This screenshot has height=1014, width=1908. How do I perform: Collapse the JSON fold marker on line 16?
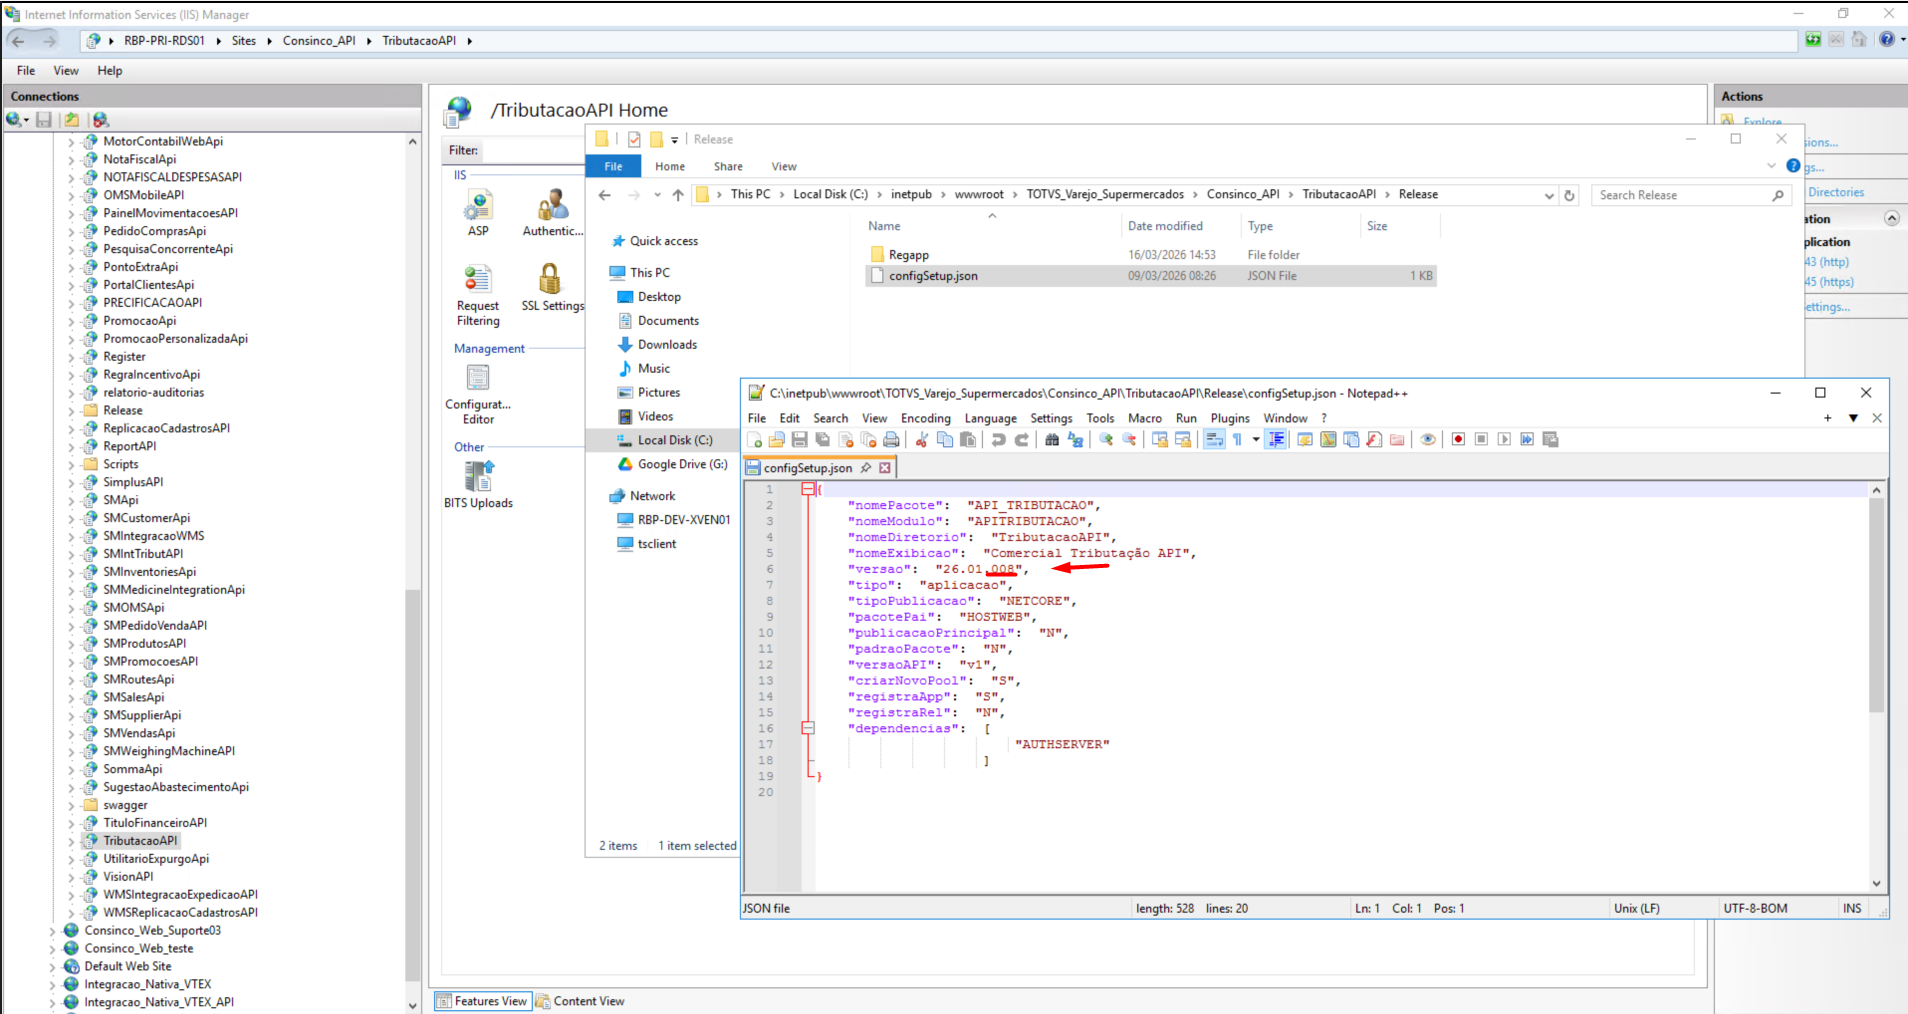pos(808,729)
